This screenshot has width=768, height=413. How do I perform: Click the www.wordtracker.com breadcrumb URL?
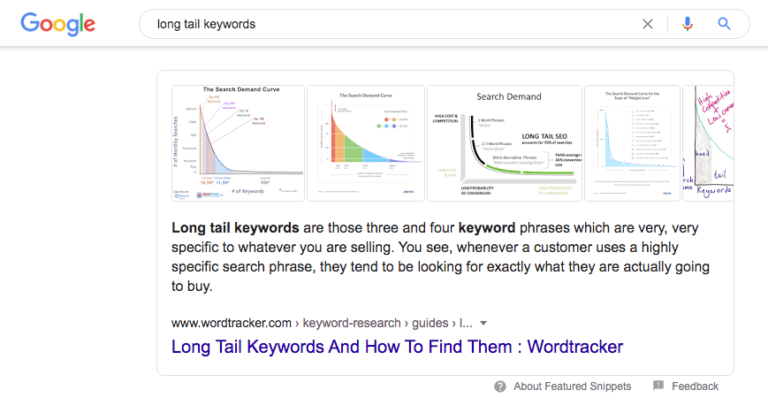[322, 323]
